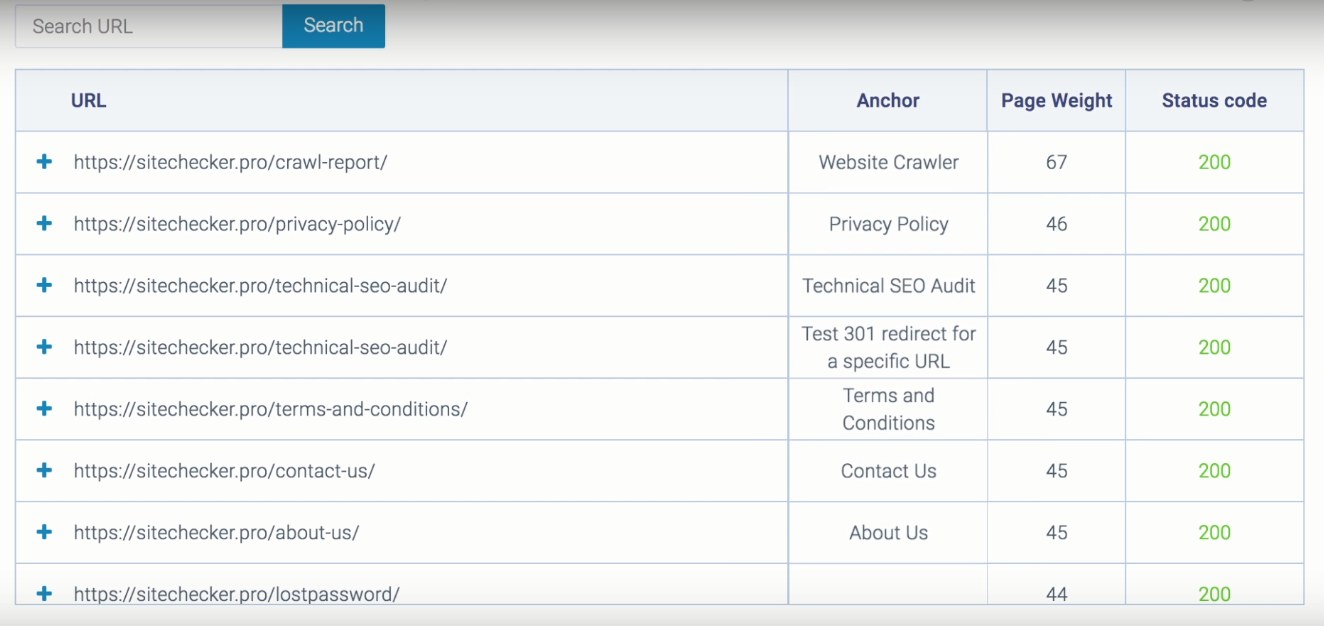Click inside the Search URL input field
The image size is (1324, 626).
pyautogui.click(x=148, y=26)
